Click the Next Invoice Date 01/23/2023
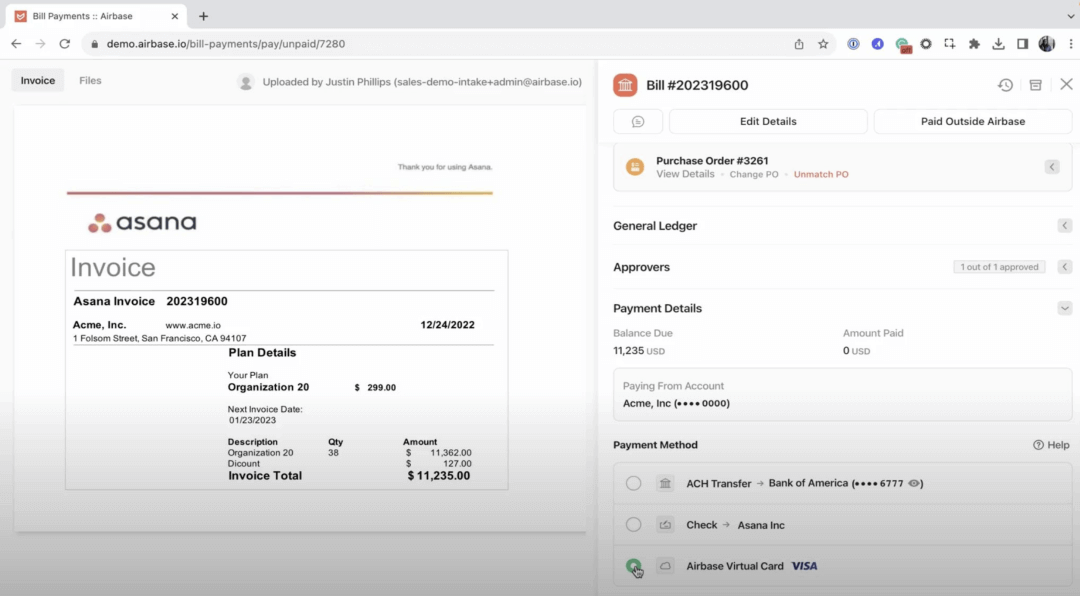This screenshot has width=1080, height=596. tap(253, 420)
